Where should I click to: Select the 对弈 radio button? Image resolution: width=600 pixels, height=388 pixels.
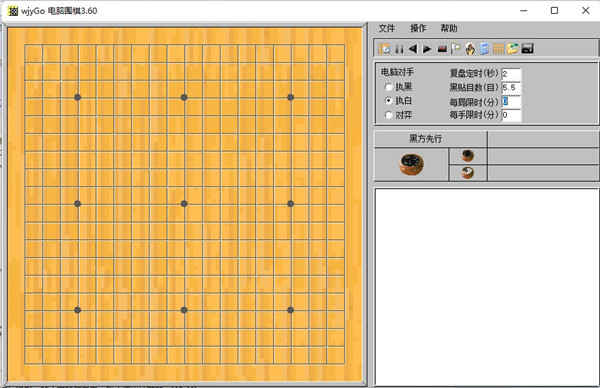[x=388, y=115]
